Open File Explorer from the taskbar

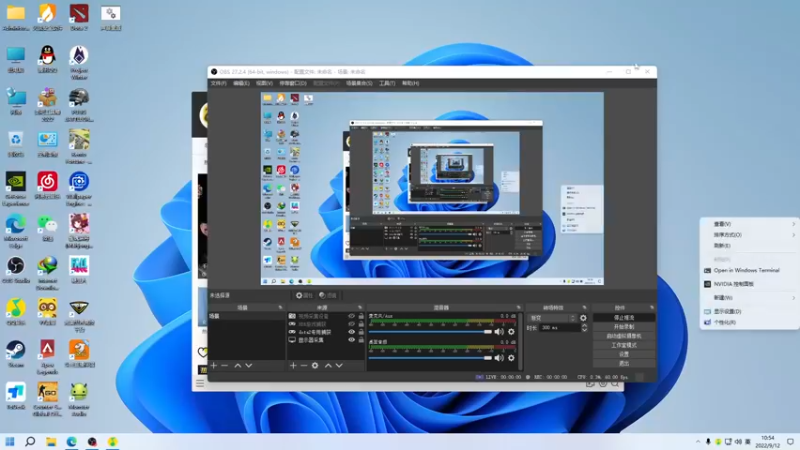click(51, 441)
